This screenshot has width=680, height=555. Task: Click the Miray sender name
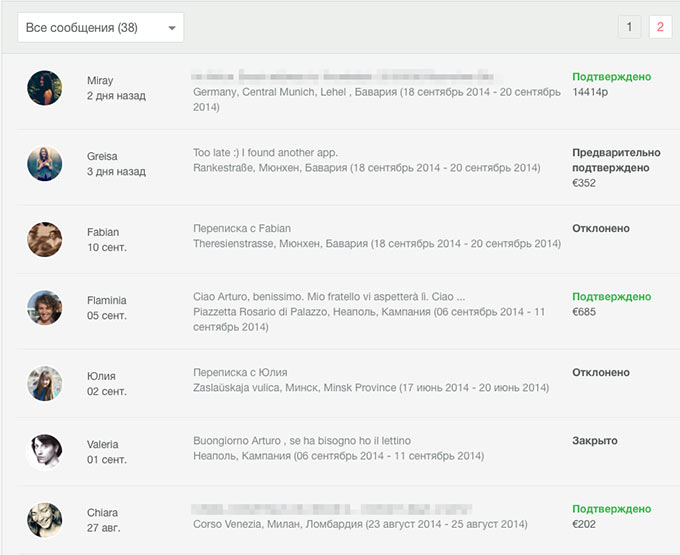coord(100,80)
